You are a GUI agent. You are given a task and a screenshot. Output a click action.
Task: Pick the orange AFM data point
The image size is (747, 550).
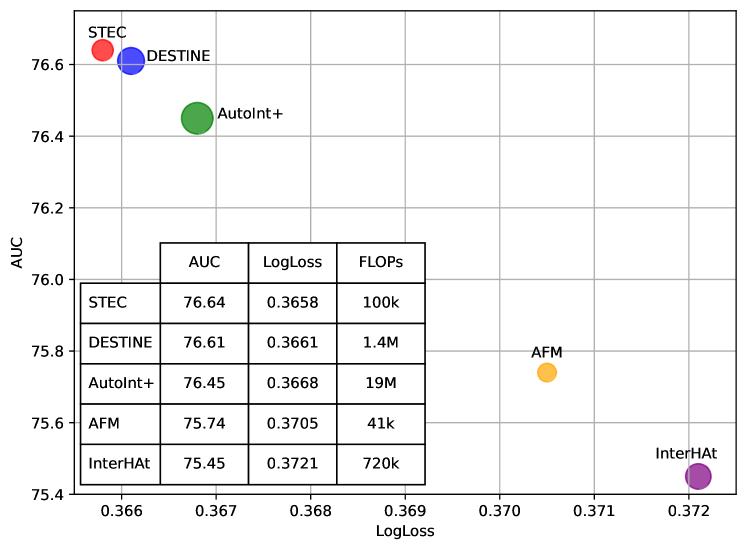(x=547, y=372)
